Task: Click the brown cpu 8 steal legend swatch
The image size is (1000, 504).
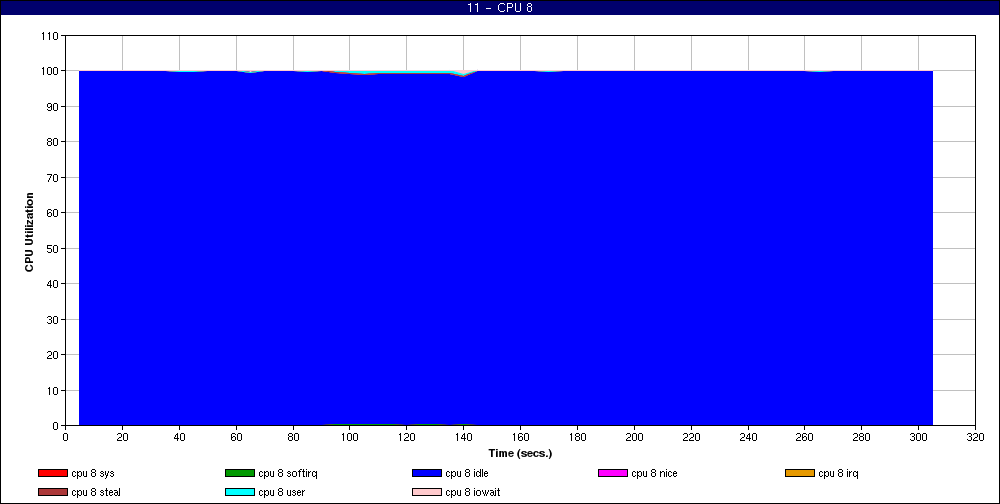Action: coord(53,493)
